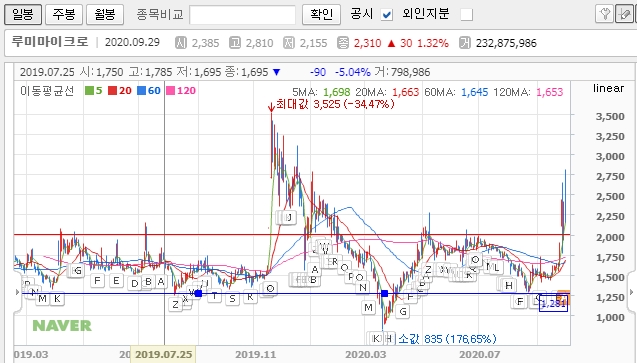Image resolution: width=637 pixels, height=363 pixels.
Task: Select the blue handle near 2020.03 on blue line
Action: (384, 293)
